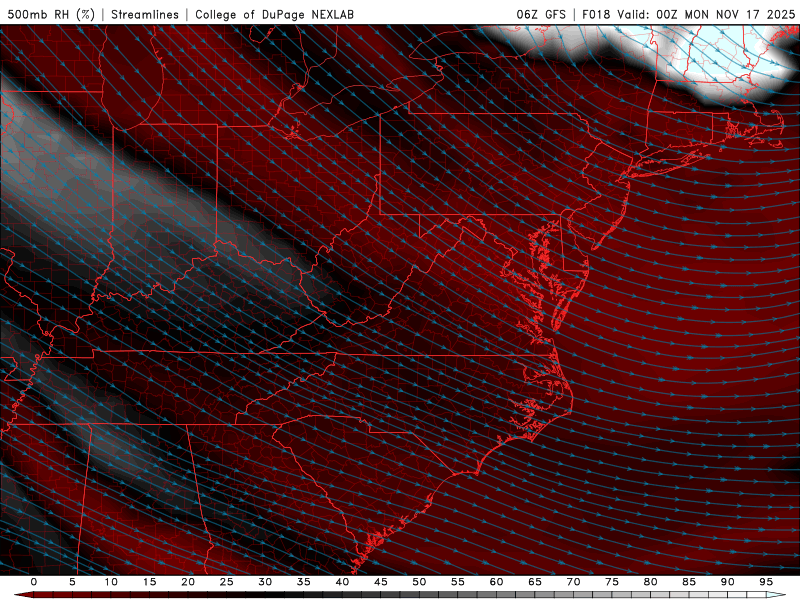Viewport: 800px width, 600px height.
Task: Click the 5 value on the color scale
Action: click(x=72, y=582)
